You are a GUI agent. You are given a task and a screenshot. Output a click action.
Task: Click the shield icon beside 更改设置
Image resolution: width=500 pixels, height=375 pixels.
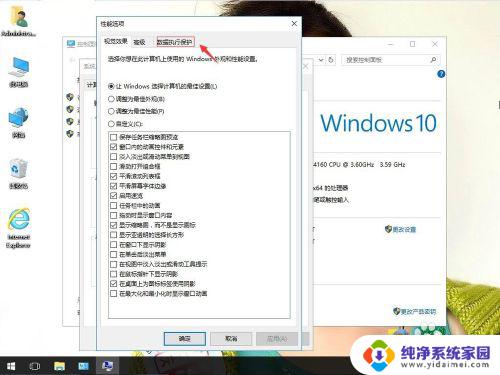click(388, 229)
